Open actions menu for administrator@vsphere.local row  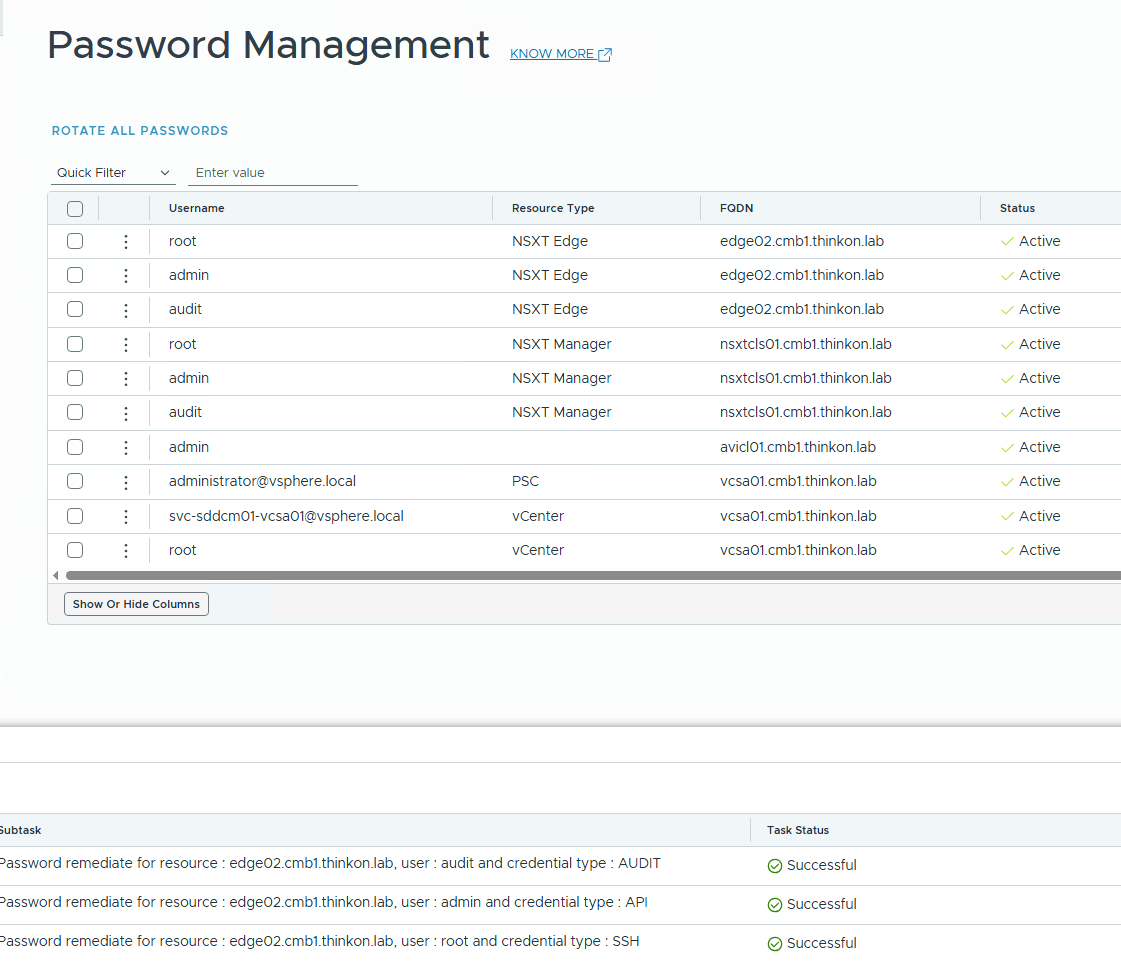coord(126,482)
